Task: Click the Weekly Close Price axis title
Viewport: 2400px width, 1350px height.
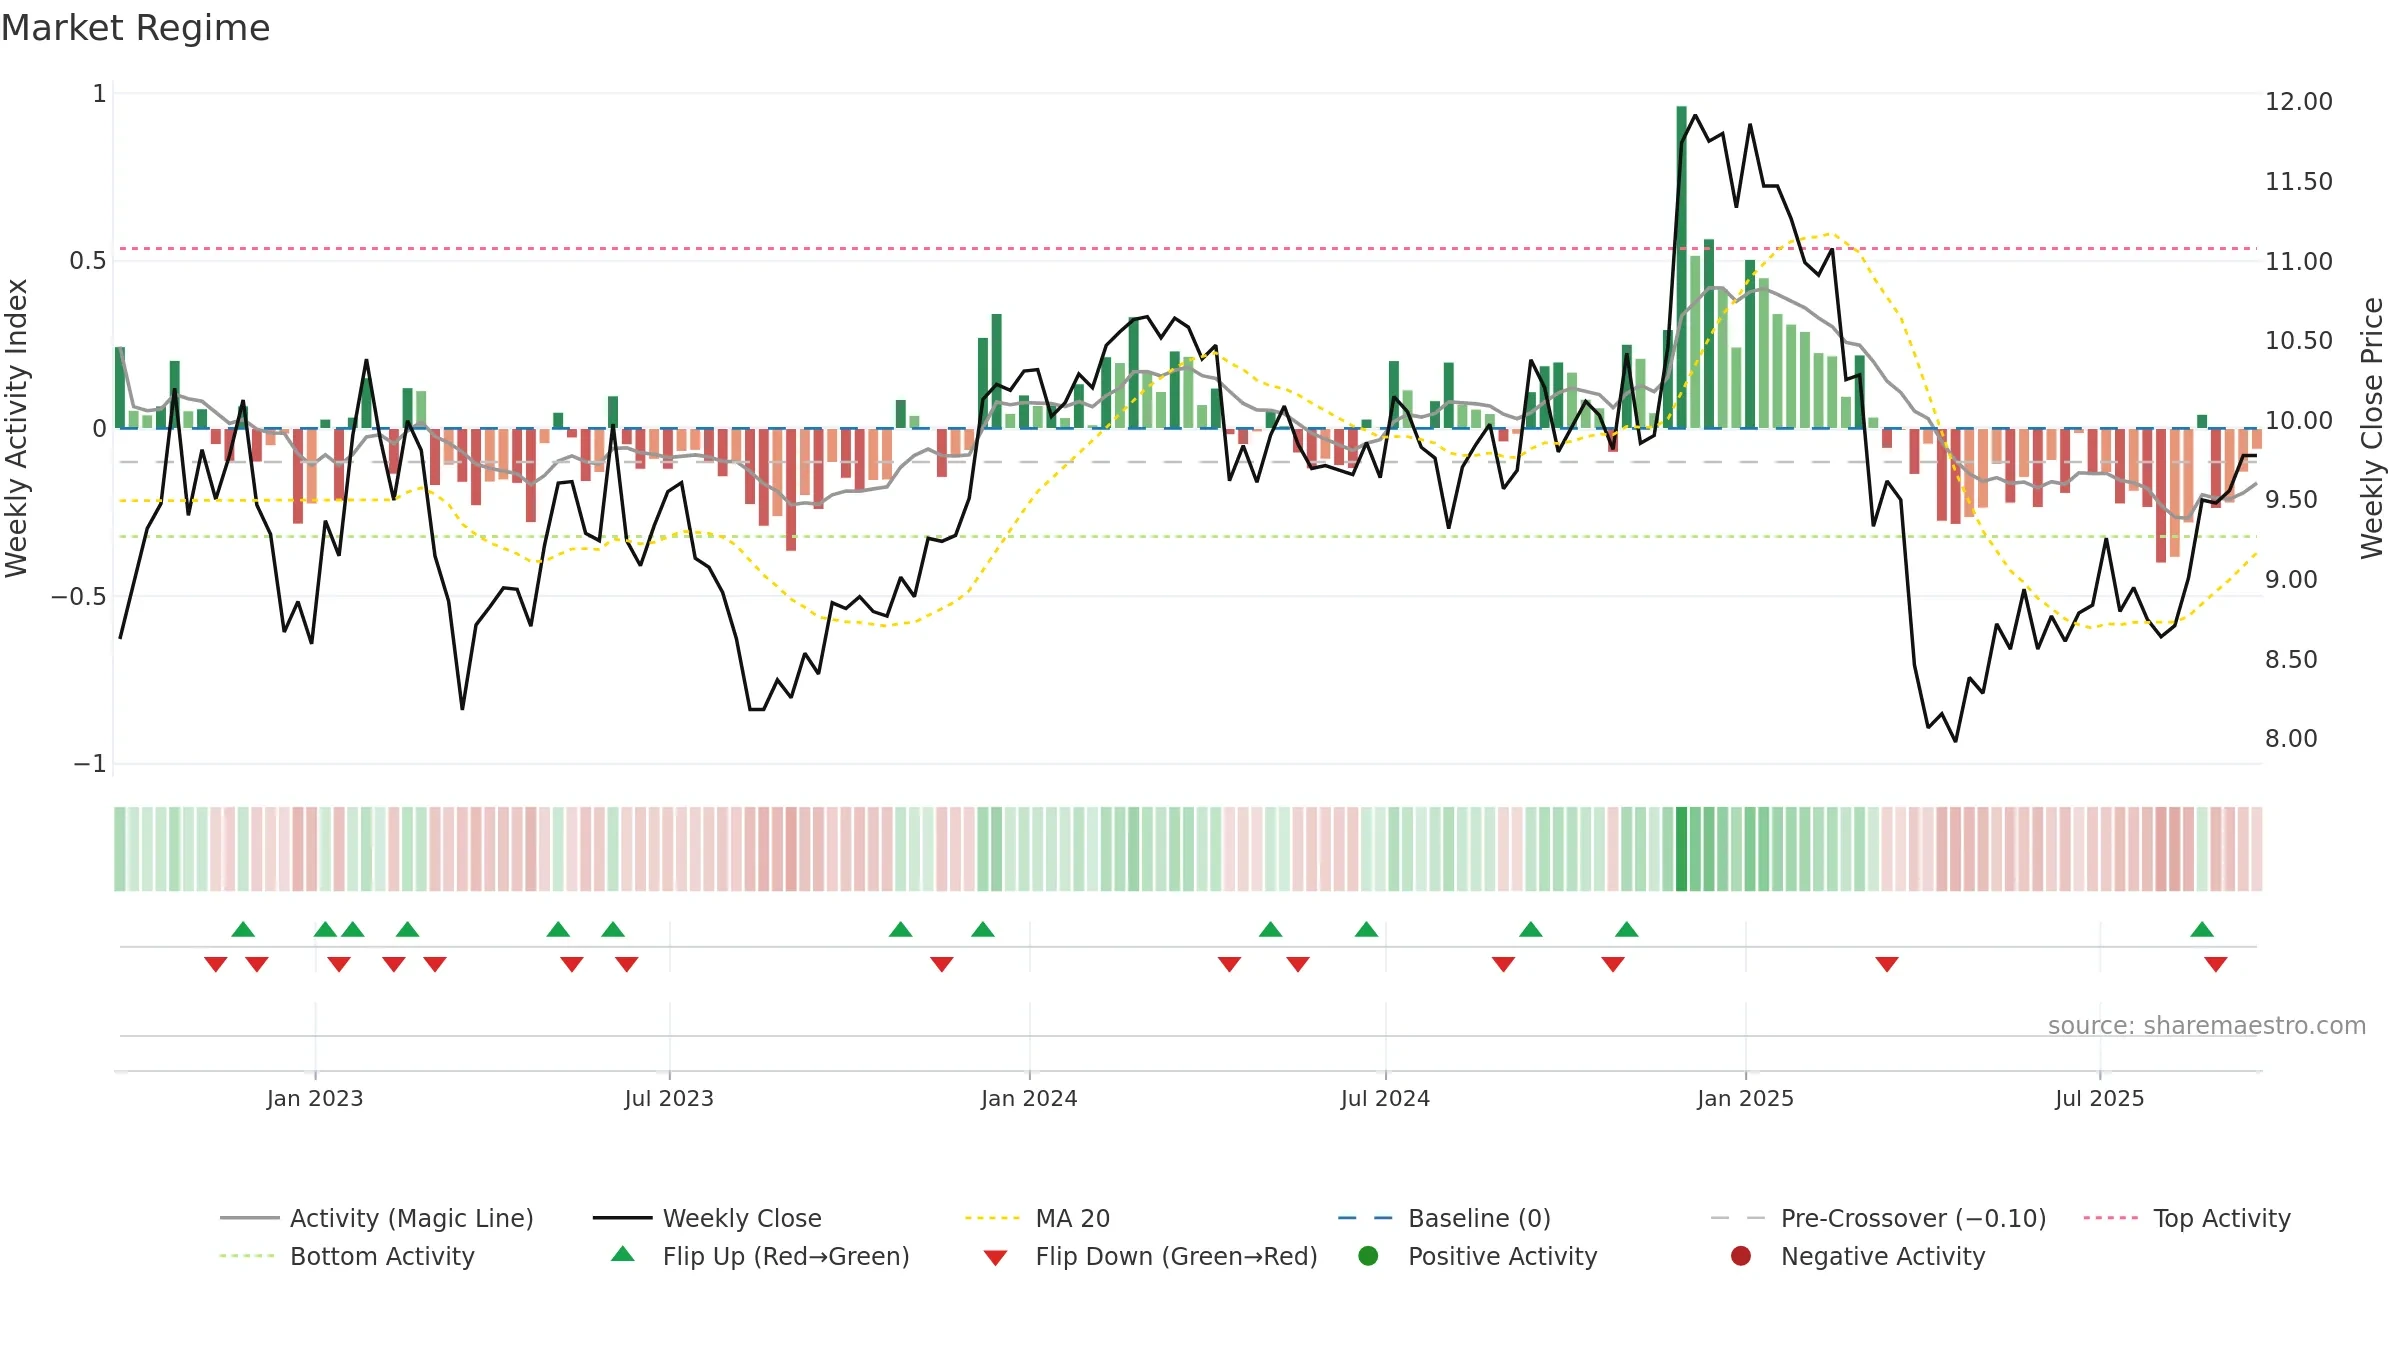Action: (2372, 428)
